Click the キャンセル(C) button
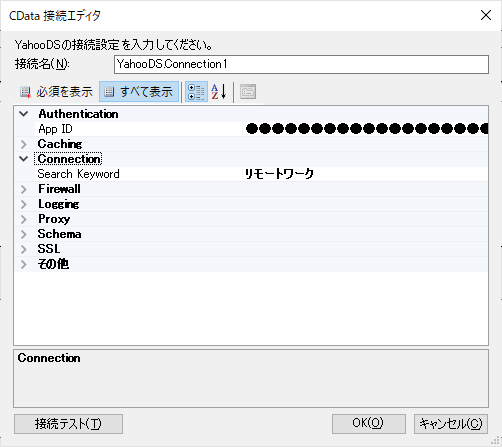The height and width of the screenshot is (447, 502). (451, 424)
